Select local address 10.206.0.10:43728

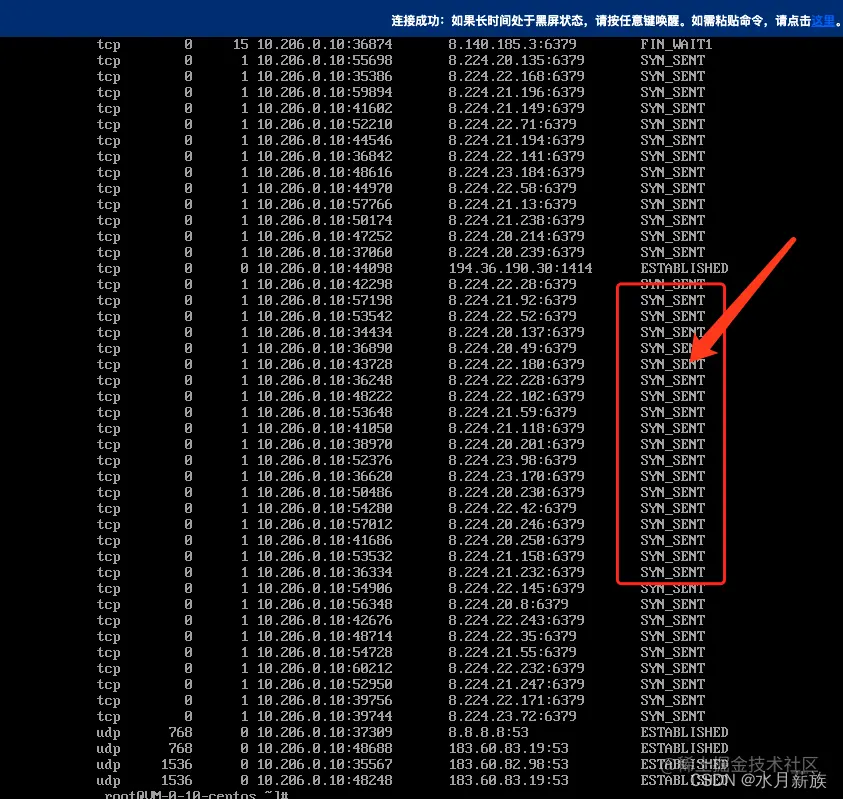325,364
